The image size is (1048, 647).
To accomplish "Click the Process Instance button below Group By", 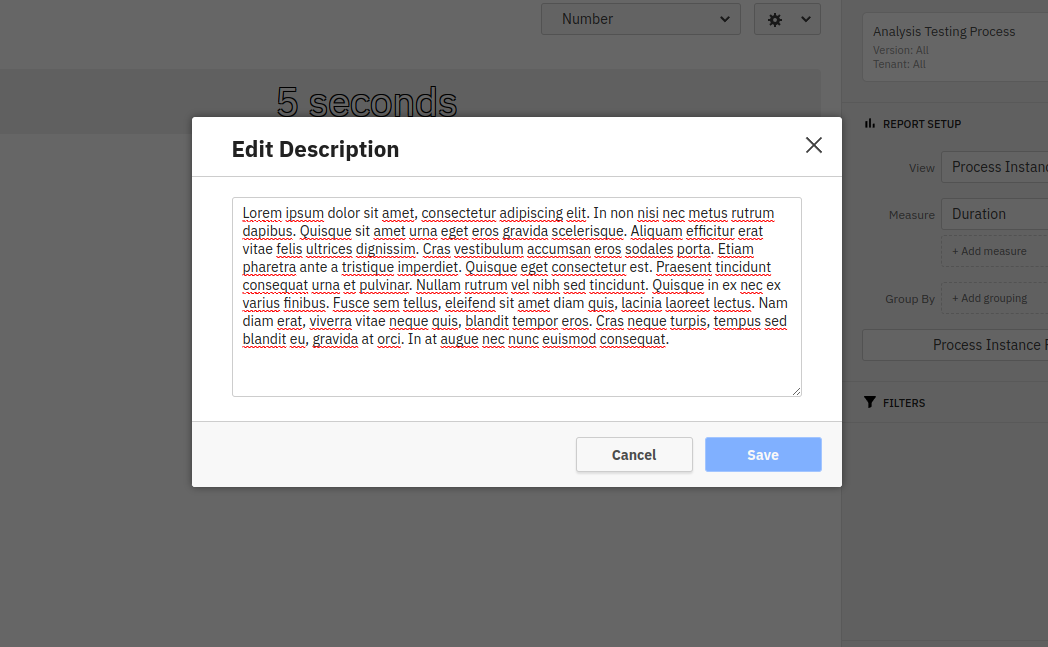I will (955, 345).
